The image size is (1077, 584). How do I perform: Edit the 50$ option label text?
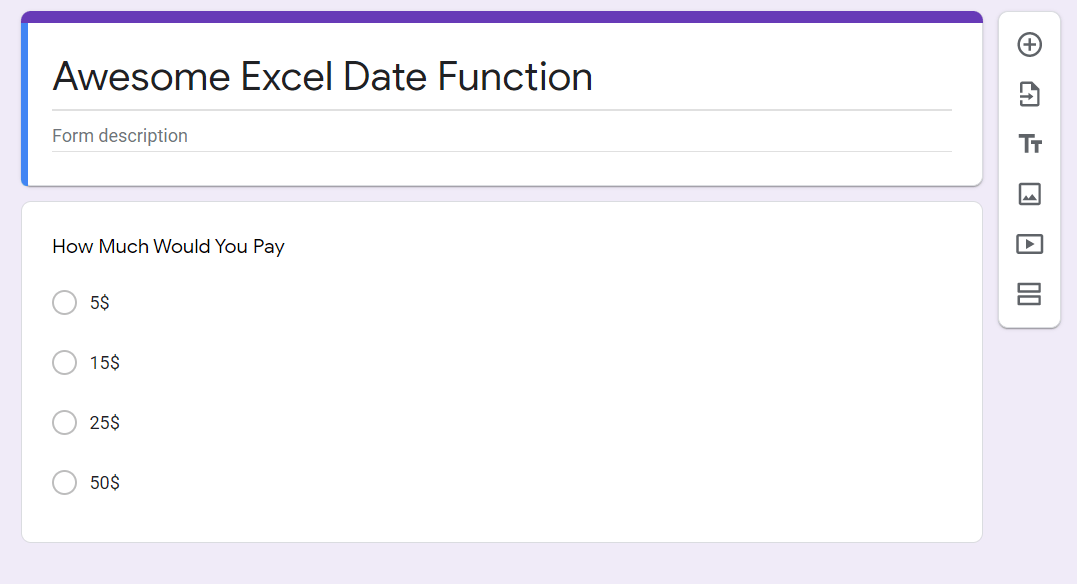click(x=105, y=483)
